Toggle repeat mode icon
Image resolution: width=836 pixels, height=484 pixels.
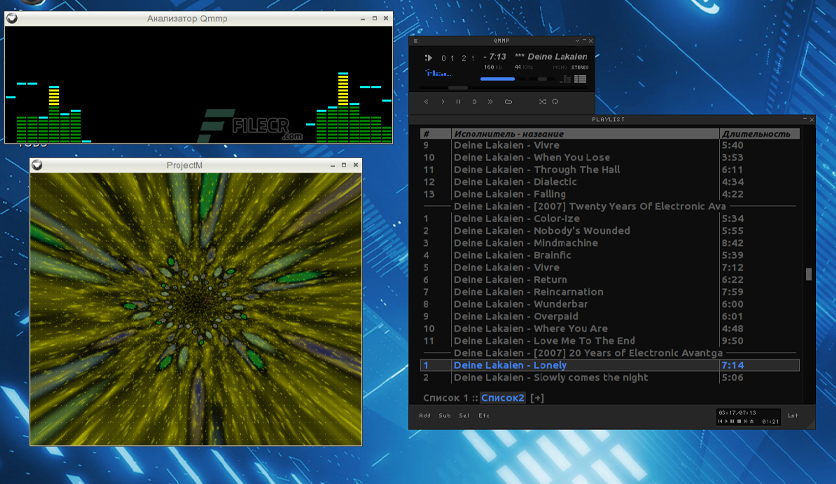click(x=555, y=101)
